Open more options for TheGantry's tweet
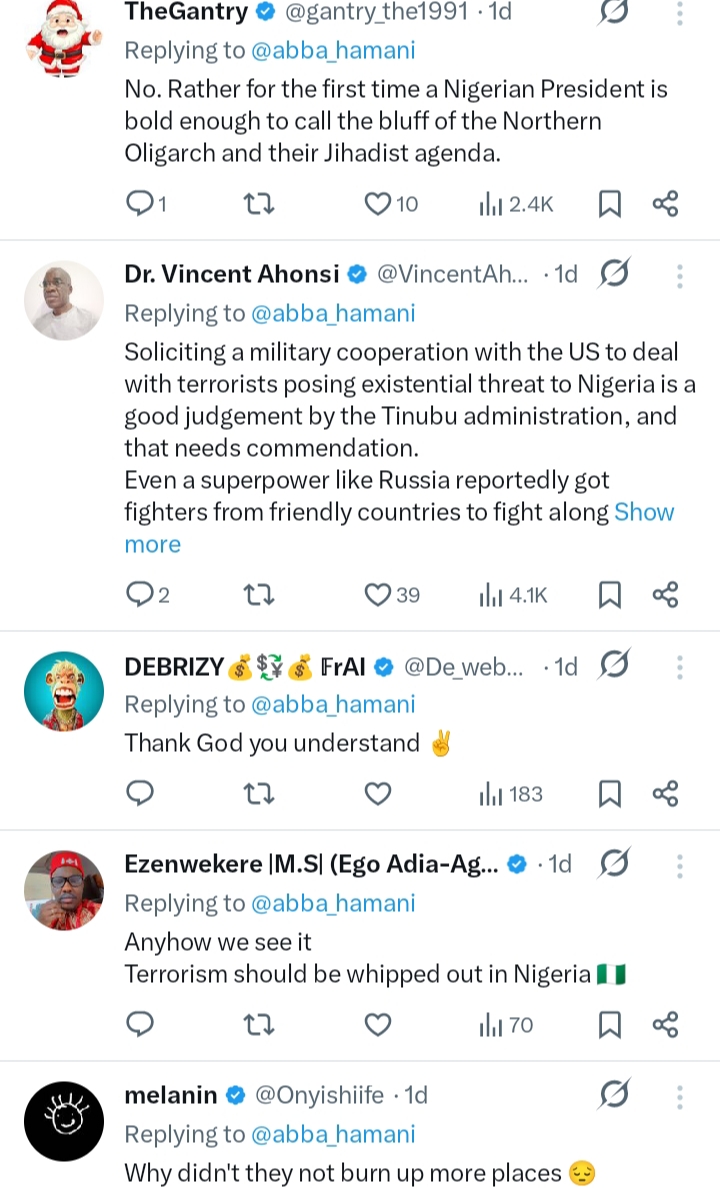 click(680, 13)
